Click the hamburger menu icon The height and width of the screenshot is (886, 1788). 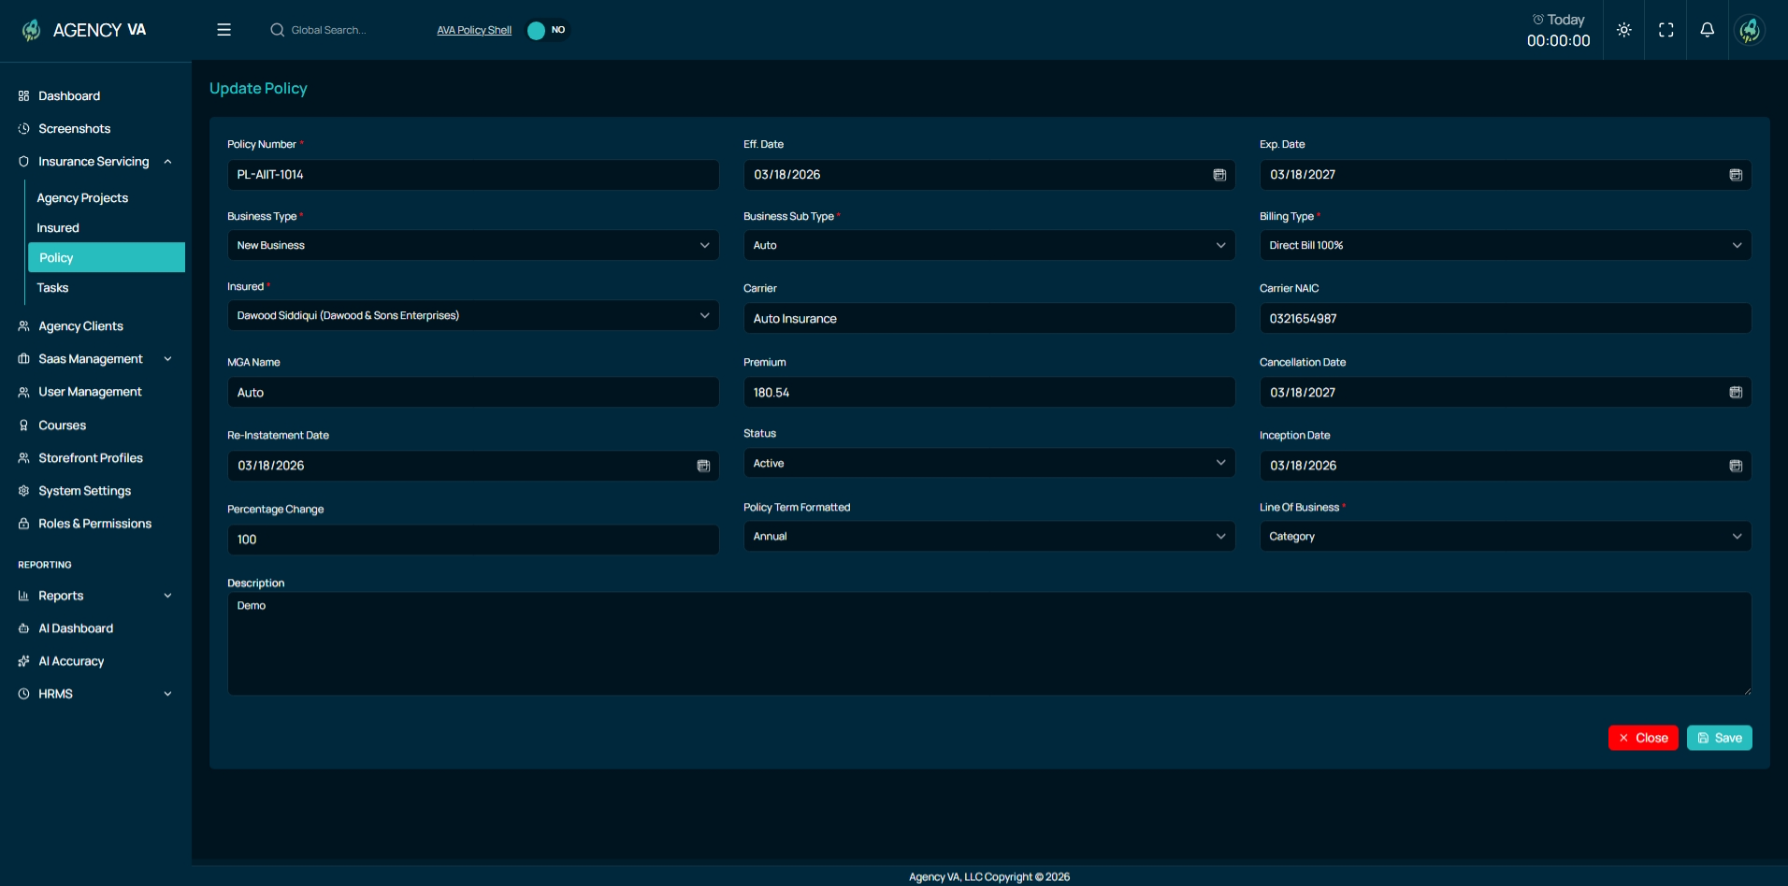pyautogui.click(x=224, y=30)
